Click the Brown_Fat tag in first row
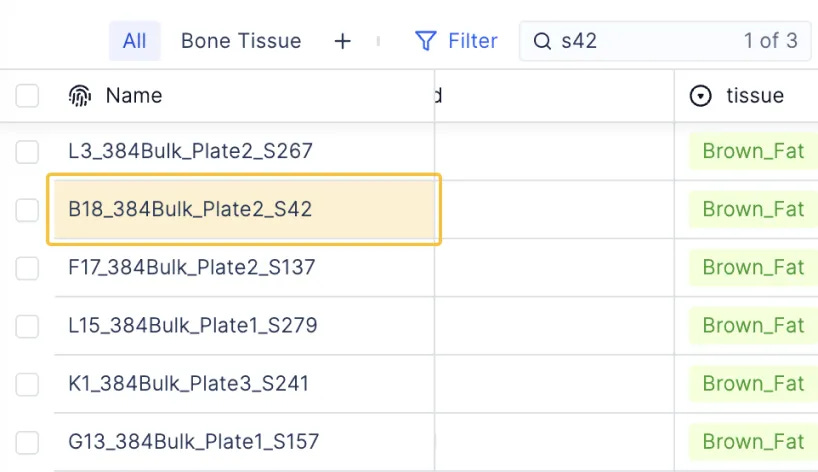The height and width of the screenshot is (472, 818). (753, 151)
